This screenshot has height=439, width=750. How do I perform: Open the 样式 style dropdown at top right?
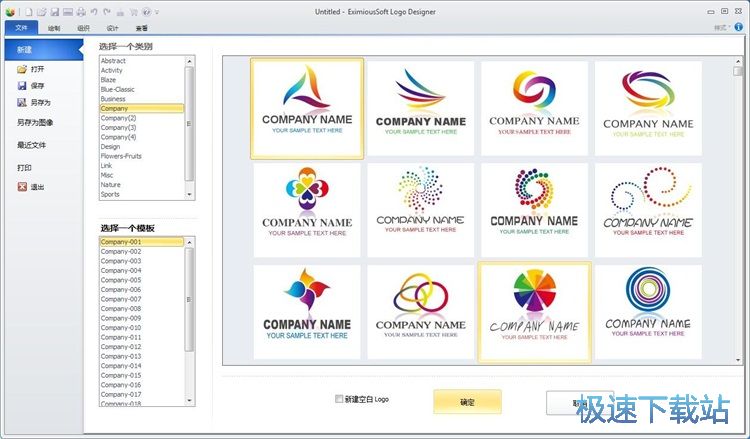pos(722,28)
